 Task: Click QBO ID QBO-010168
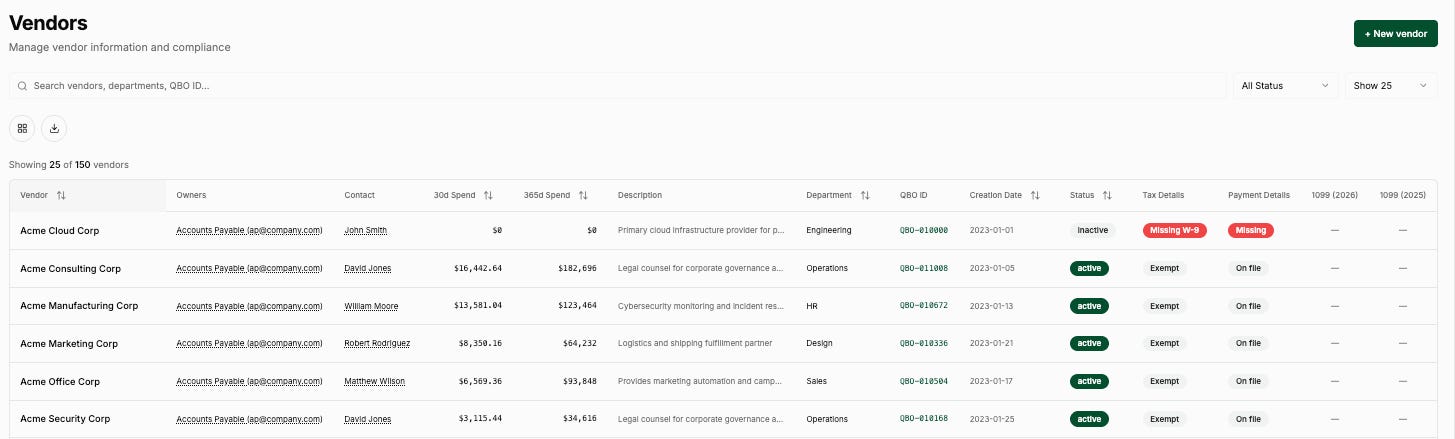pos(923,419)
